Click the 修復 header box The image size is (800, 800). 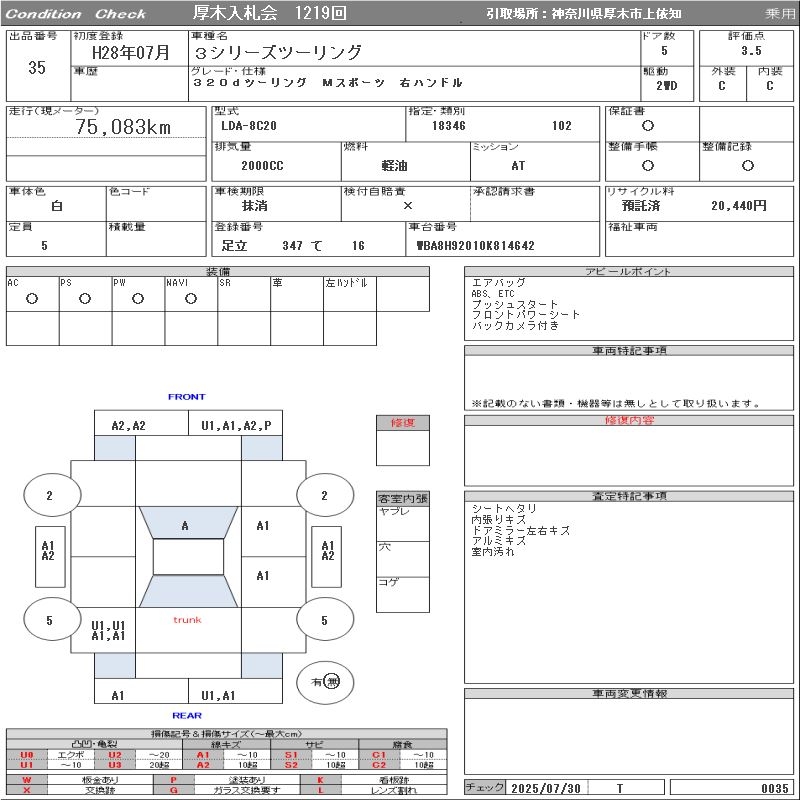(x=403, y=422)
